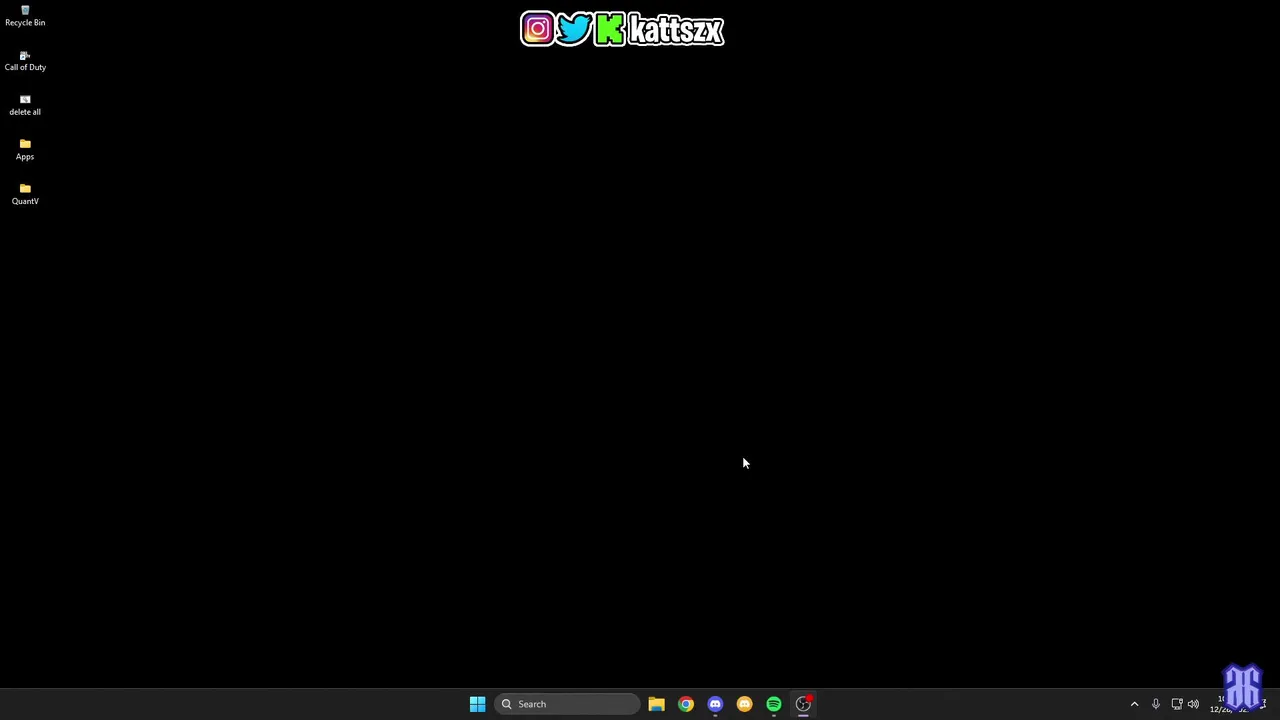Open Discord from the taskbar
This screenshot has width=1280, height=720.
point(715,704)
